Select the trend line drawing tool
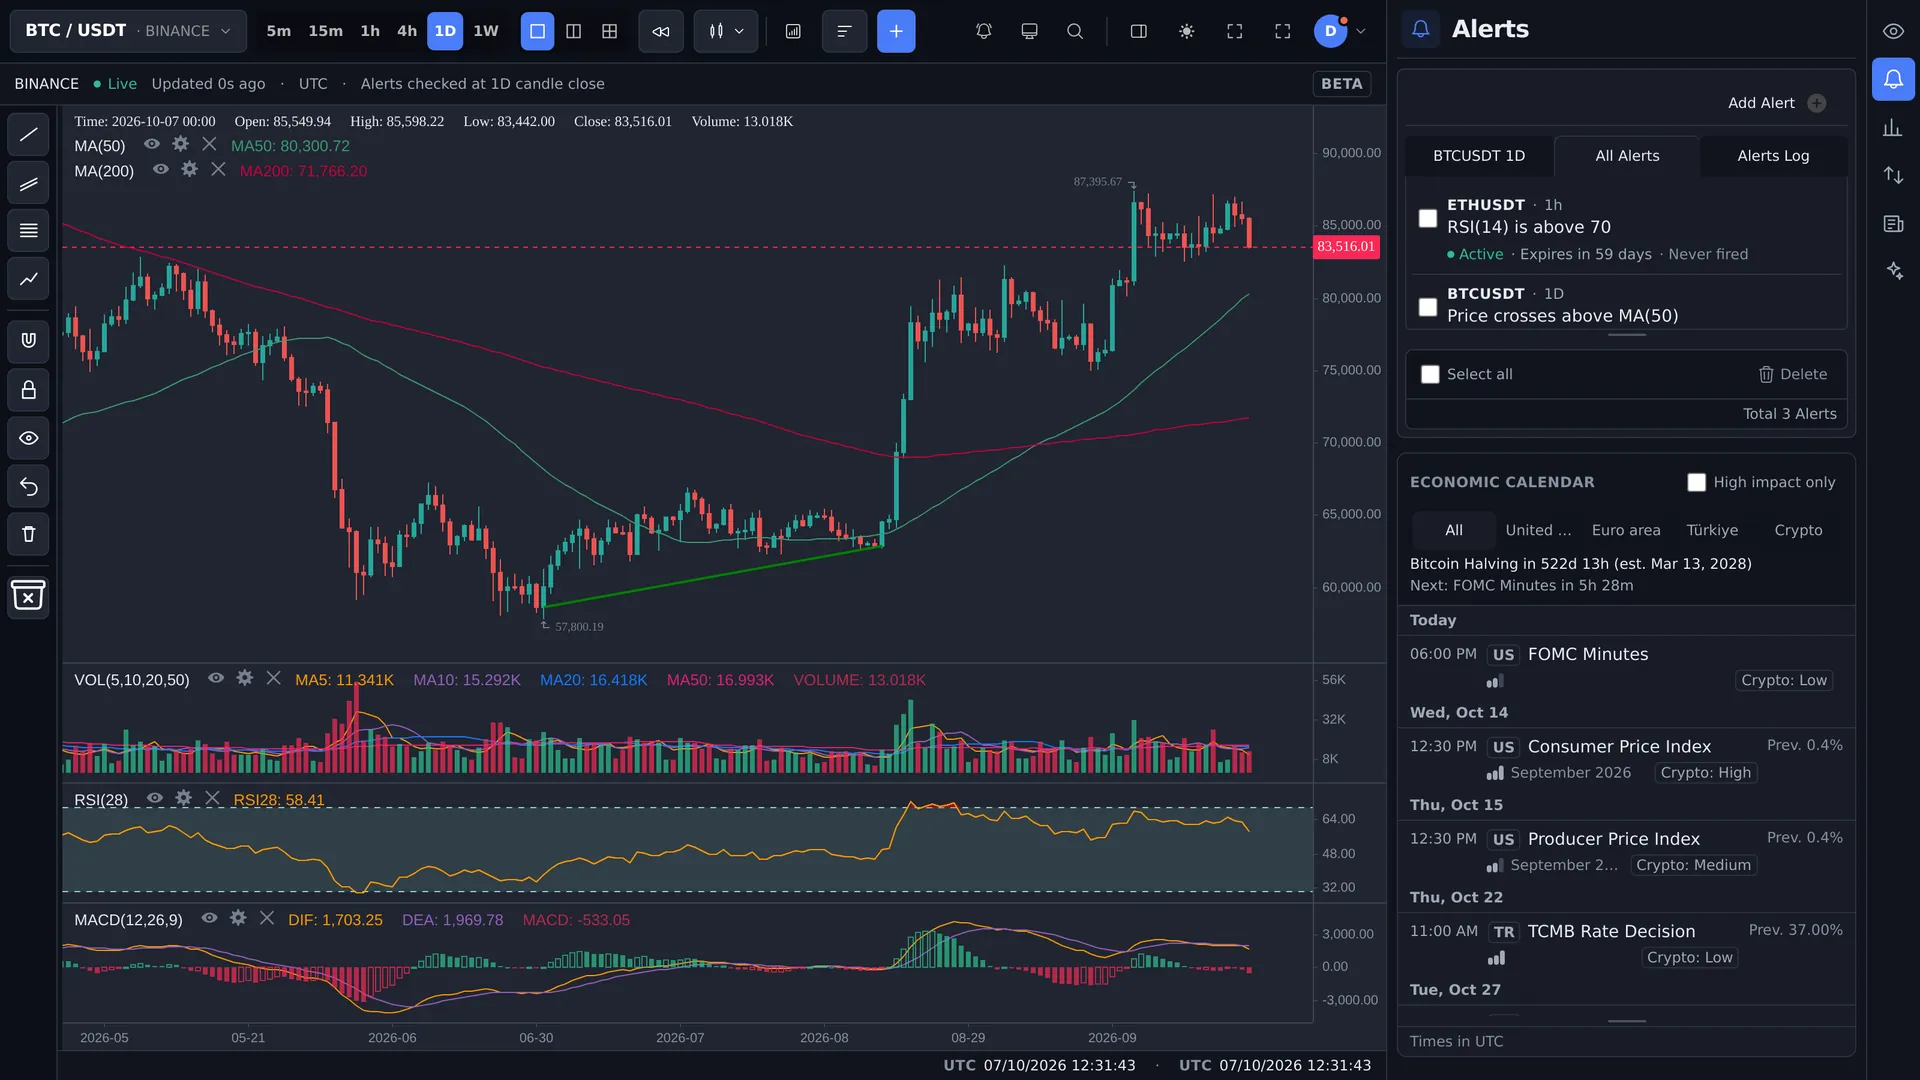This screenshot has height=1080, width=1920. pos(28,134)
